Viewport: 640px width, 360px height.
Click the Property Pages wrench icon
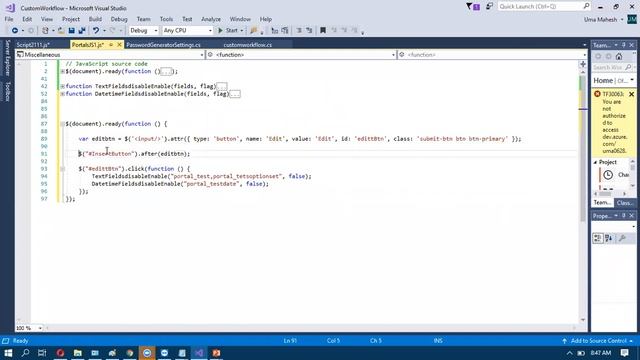[622, 238]
